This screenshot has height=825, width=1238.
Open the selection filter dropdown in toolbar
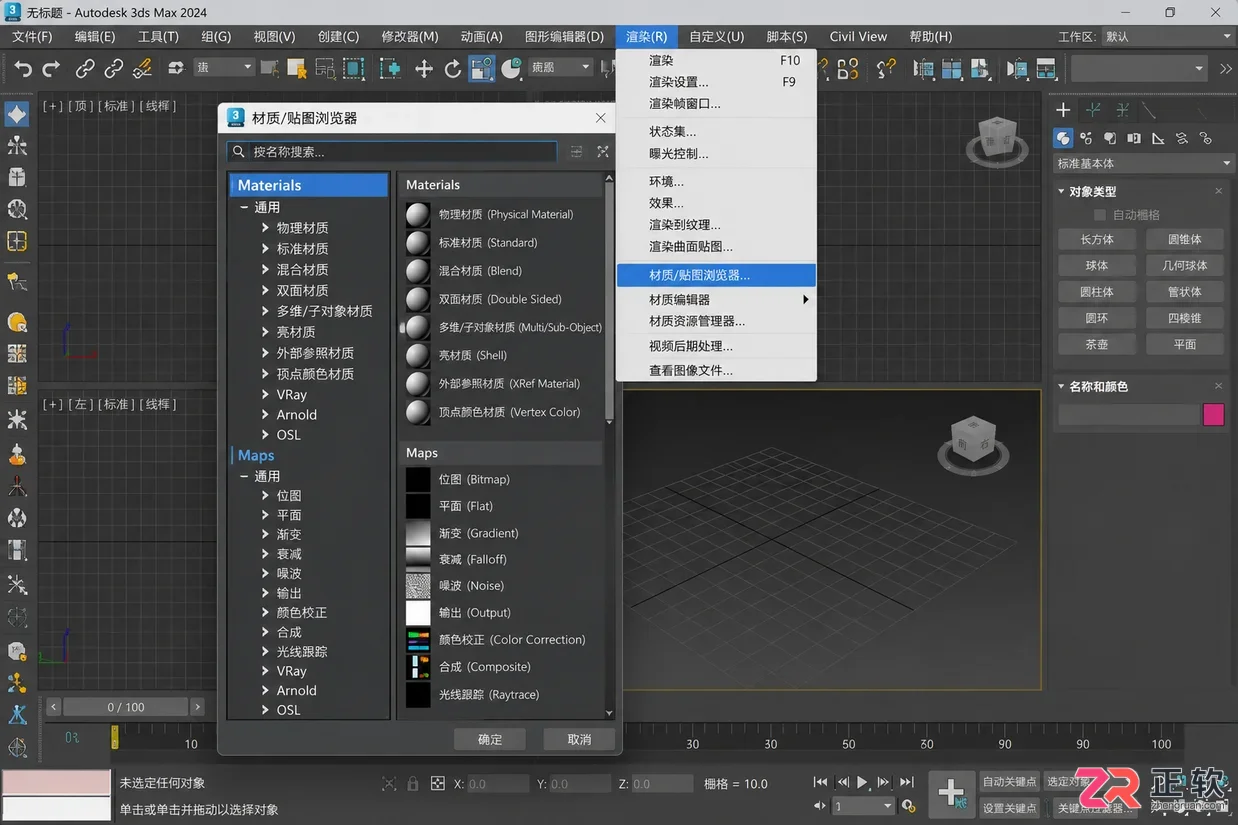pos(224,68)
